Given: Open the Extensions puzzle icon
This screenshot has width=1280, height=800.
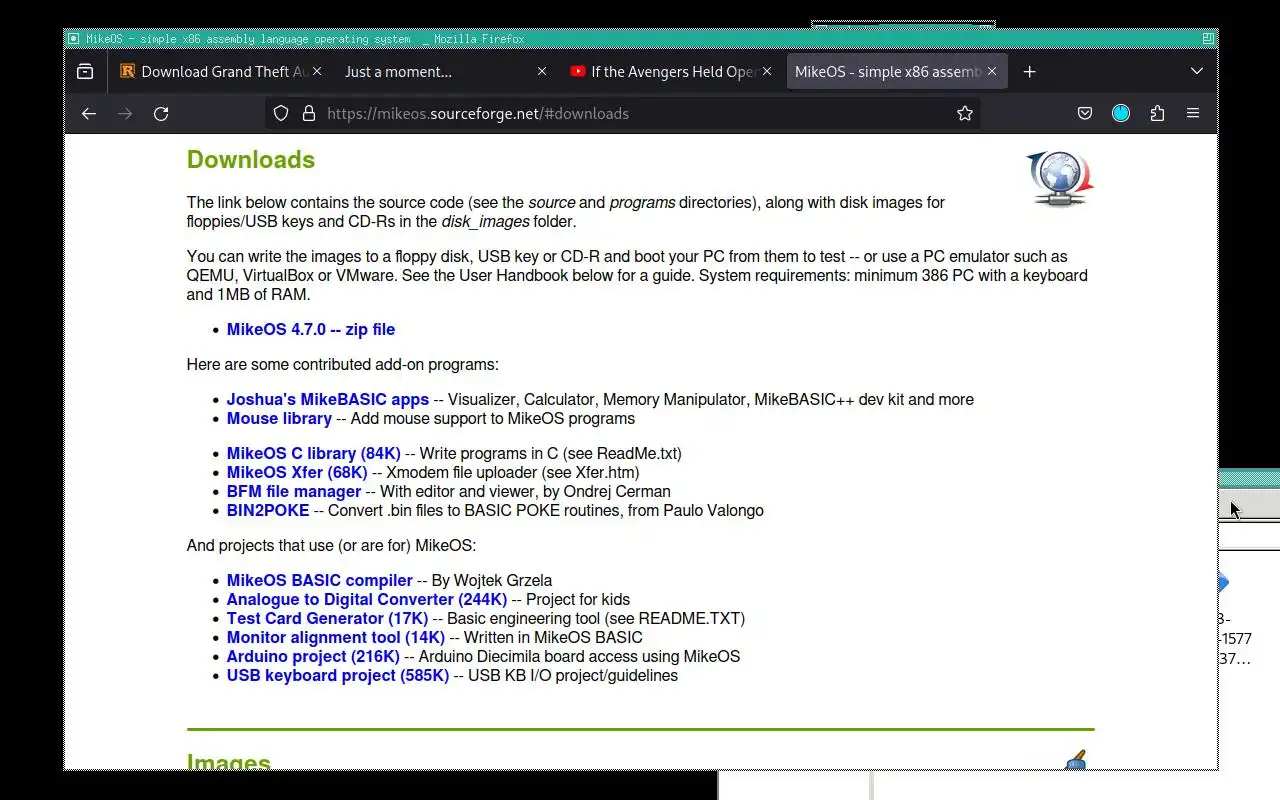Looking at the screenshot, I should 1157,114.
